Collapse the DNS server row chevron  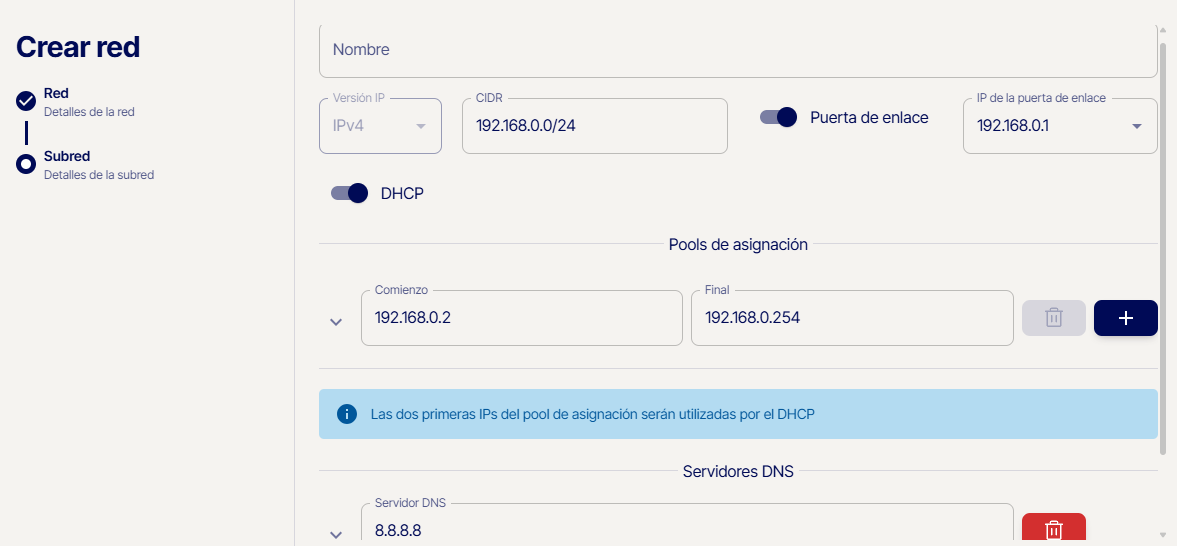(x=336, y=534)
